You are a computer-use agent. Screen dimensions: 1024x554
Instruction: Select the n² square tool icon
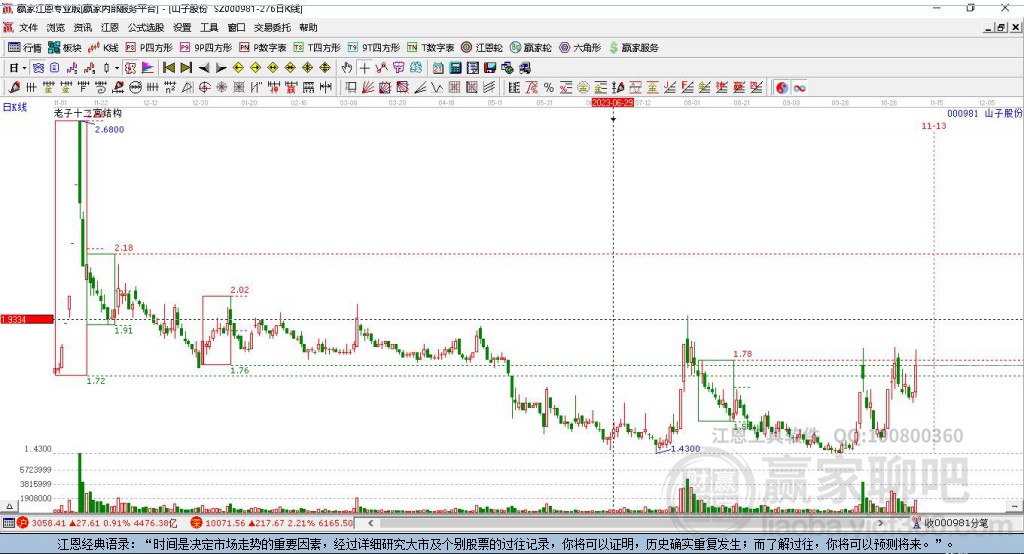pyautogui.click(x=170, y=88)
